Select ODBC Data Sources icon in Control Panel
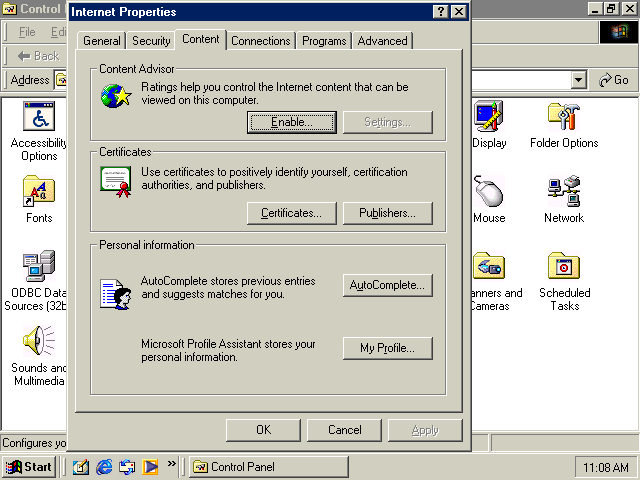The image size is (640, 480). [x=39, y=266]
